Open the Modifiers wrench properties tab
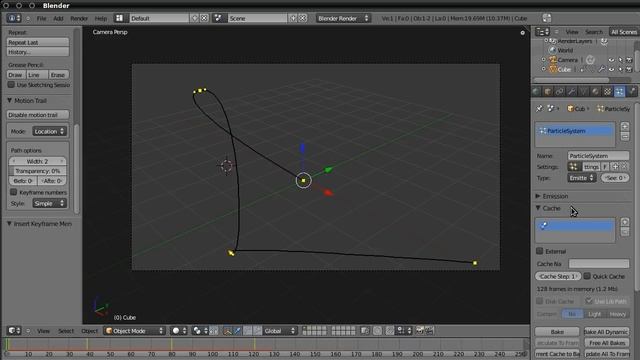Image resolution: width=640 pixels, height=360 pixels. click(571, 92)
